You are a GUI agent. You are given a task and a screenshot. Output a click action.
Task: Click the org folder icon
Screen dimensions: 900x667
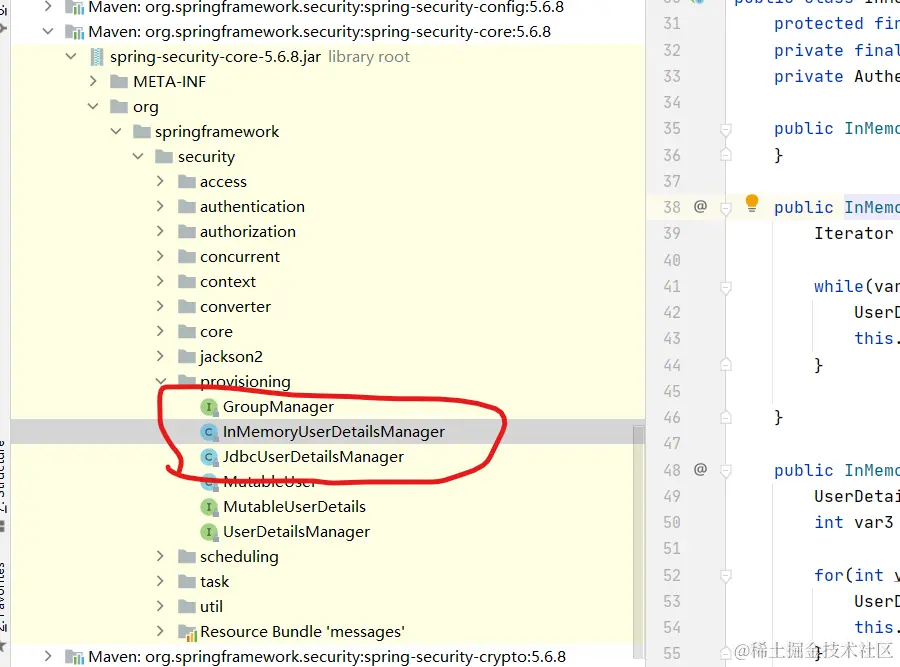coord(119,107)
